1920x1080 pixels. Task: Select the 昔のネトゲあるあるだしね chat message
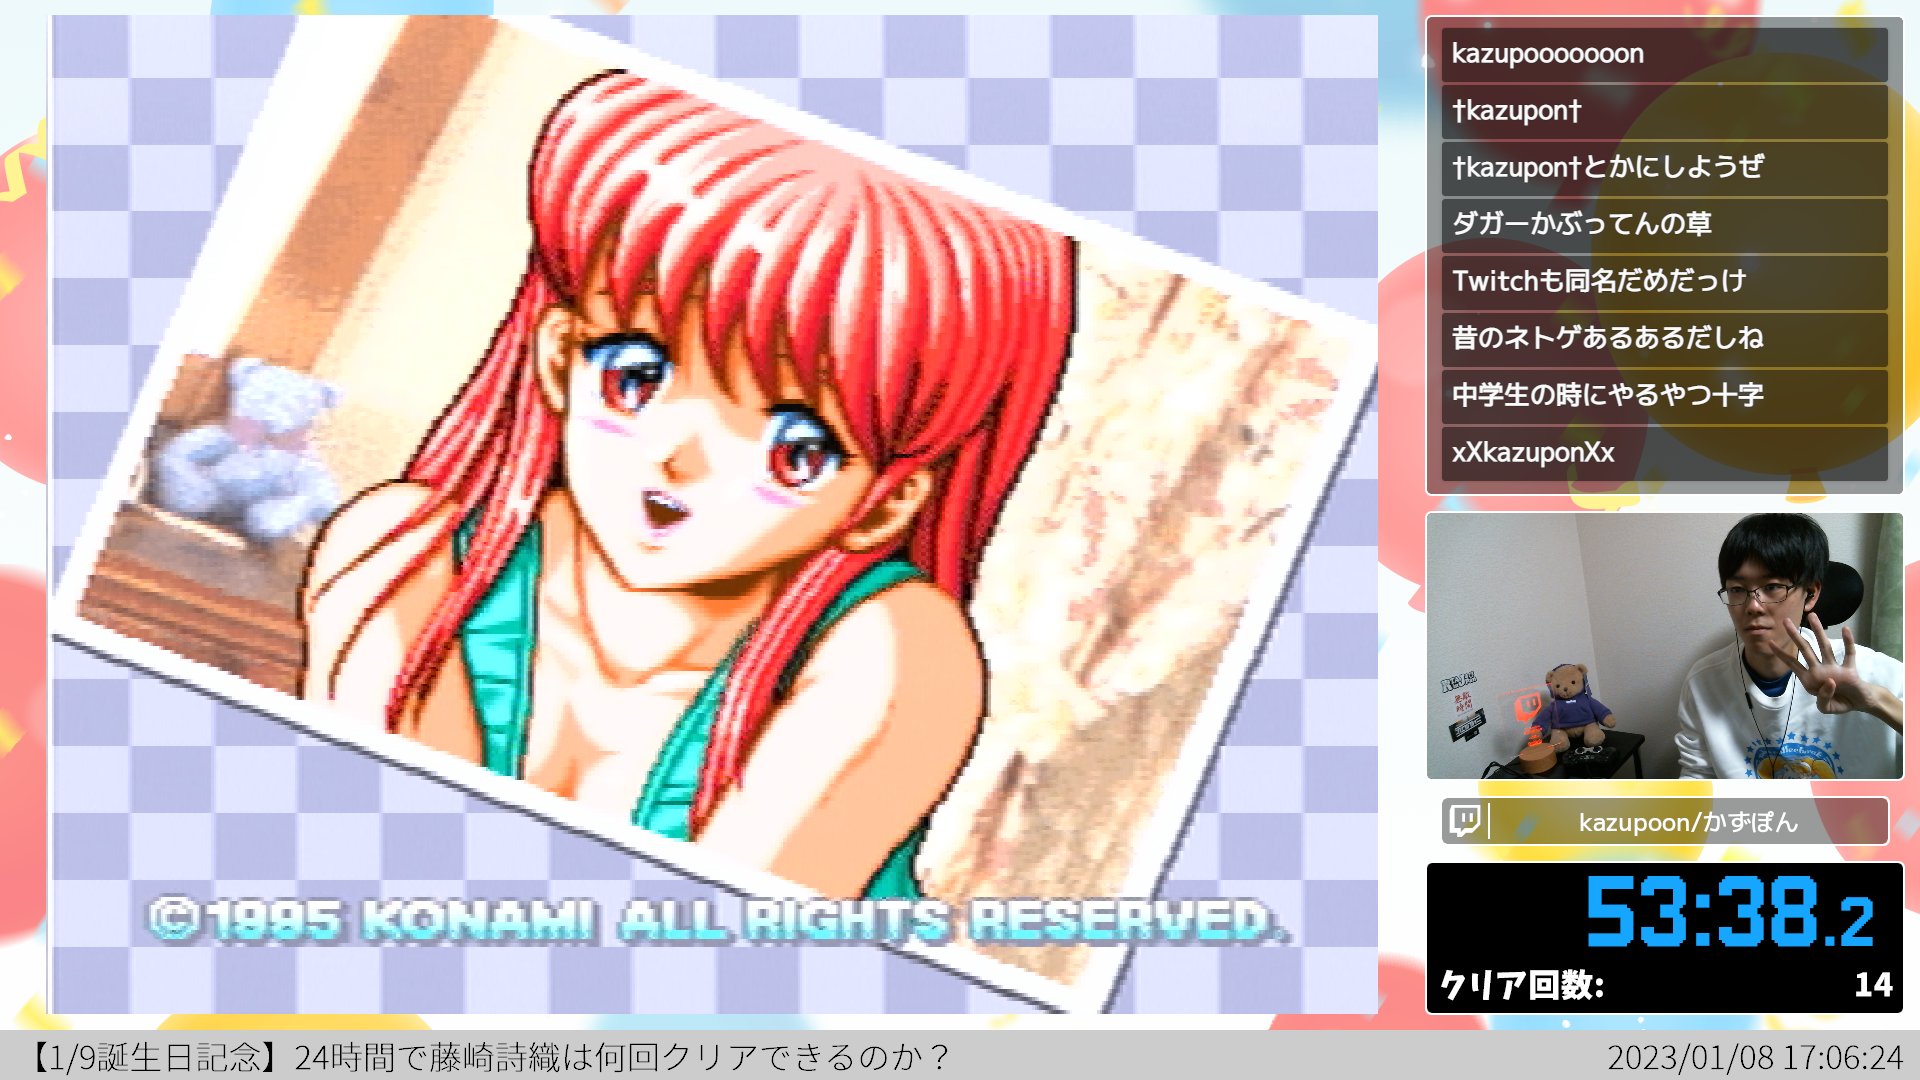[x=1607, y=338]
